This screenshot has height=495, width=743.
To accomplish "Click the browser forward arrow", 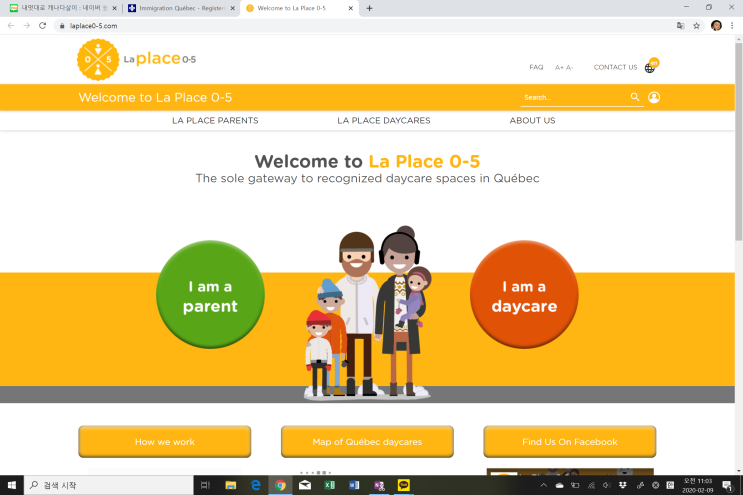I will [27, 26].
